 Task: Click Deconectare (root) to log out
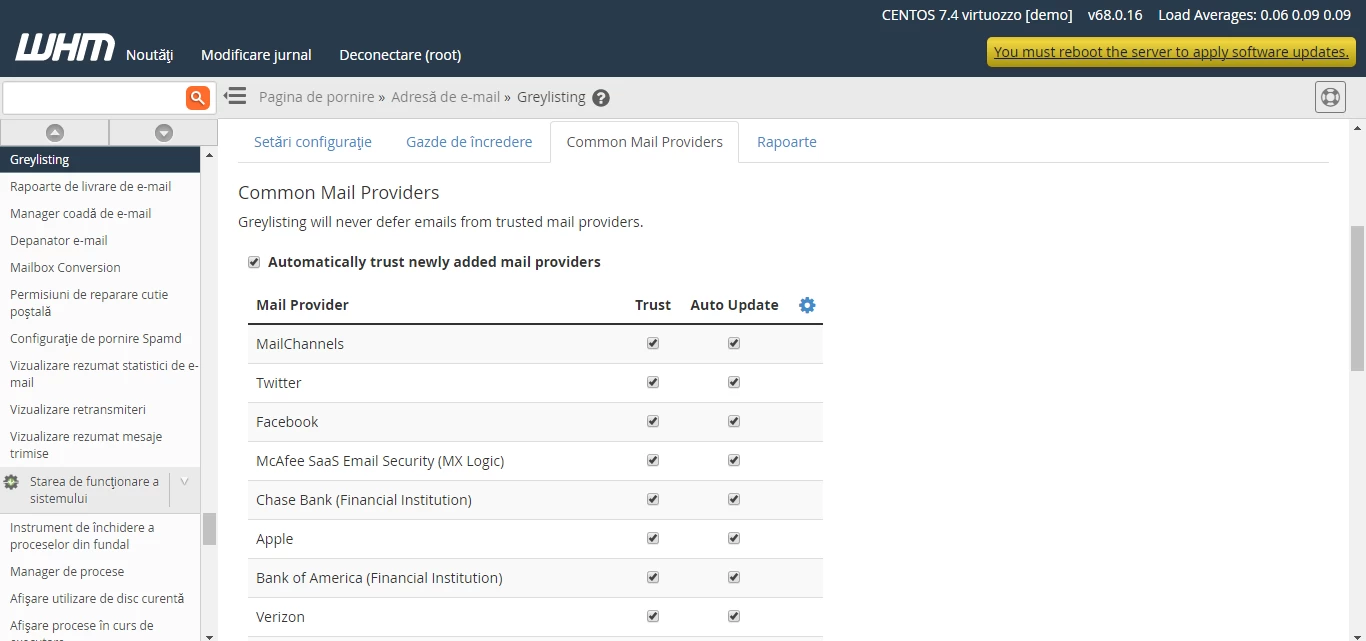click(400, 55)
